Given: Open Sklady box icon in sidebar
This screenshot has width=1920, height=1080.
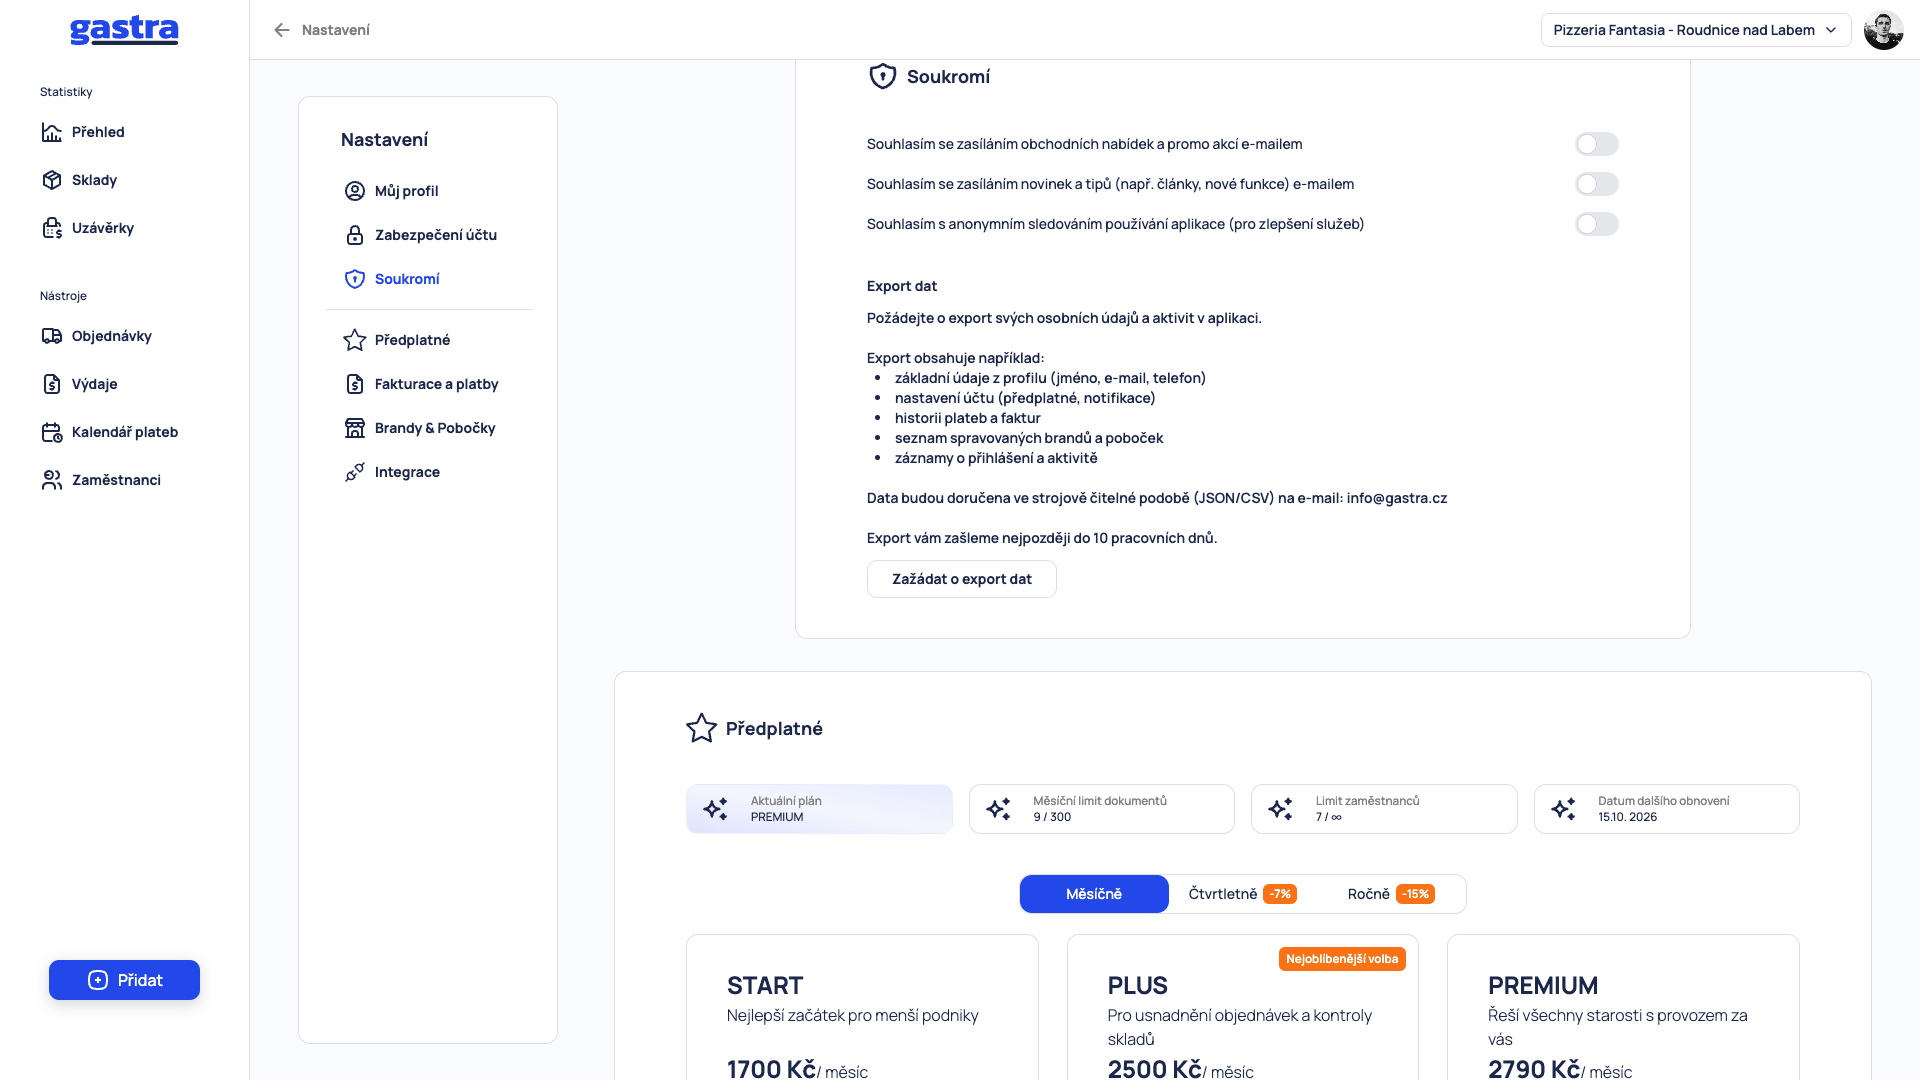Looking at the screenshot, I should 52,180.
